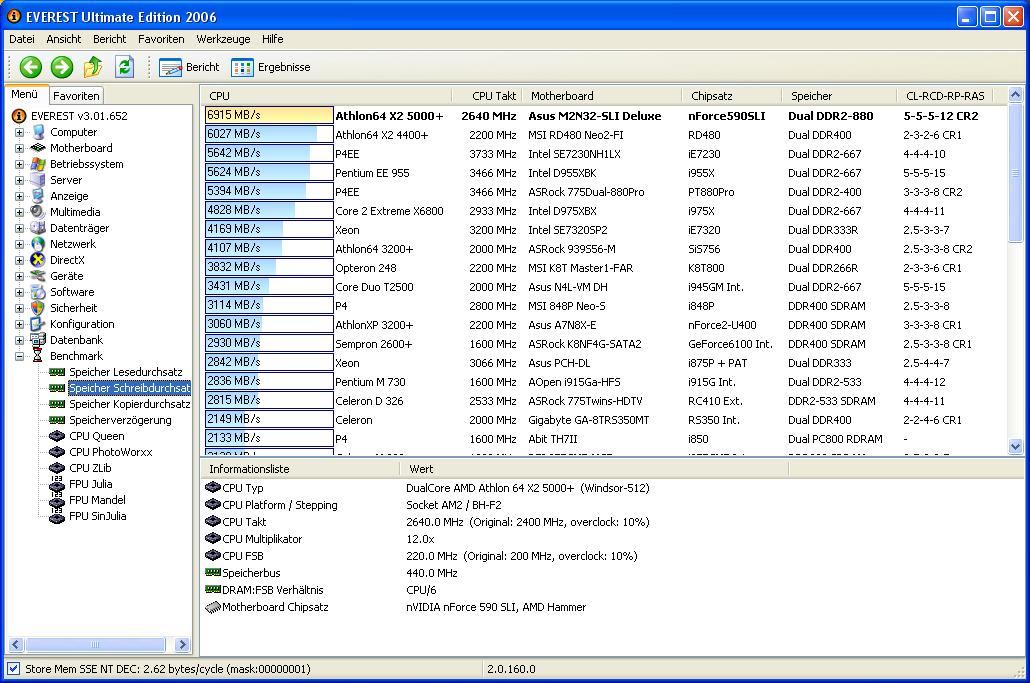The image size is (1030, 683).
Task: Switch to the Favoriten sidebar tab
Action: pyautogui.click(x=76, y=96)
